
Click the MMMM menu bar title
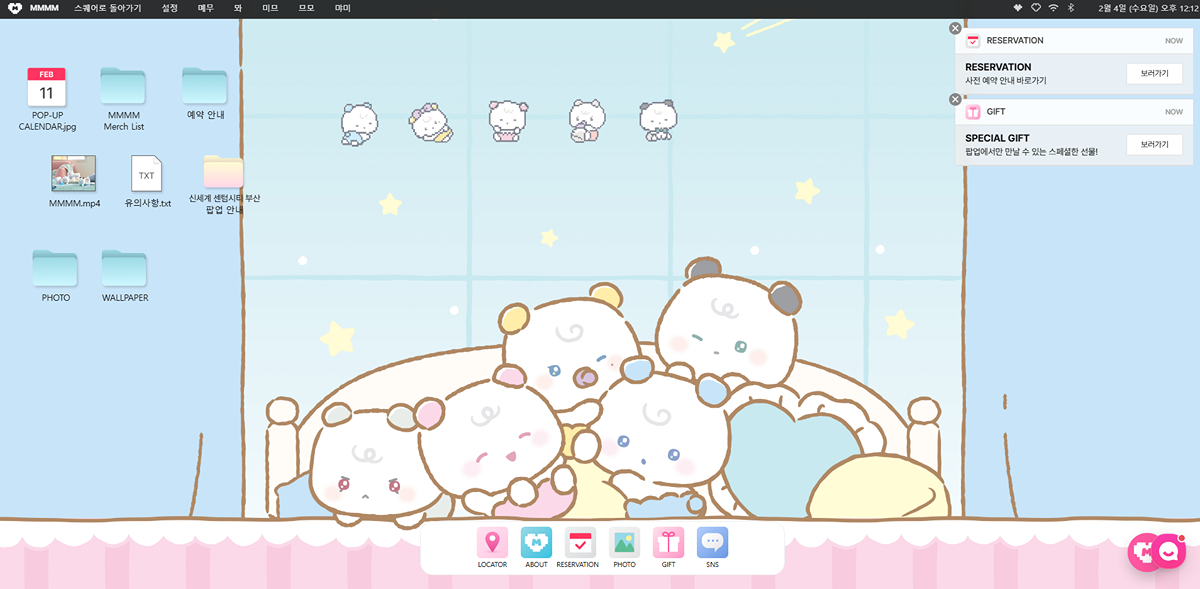pos(44,8)
